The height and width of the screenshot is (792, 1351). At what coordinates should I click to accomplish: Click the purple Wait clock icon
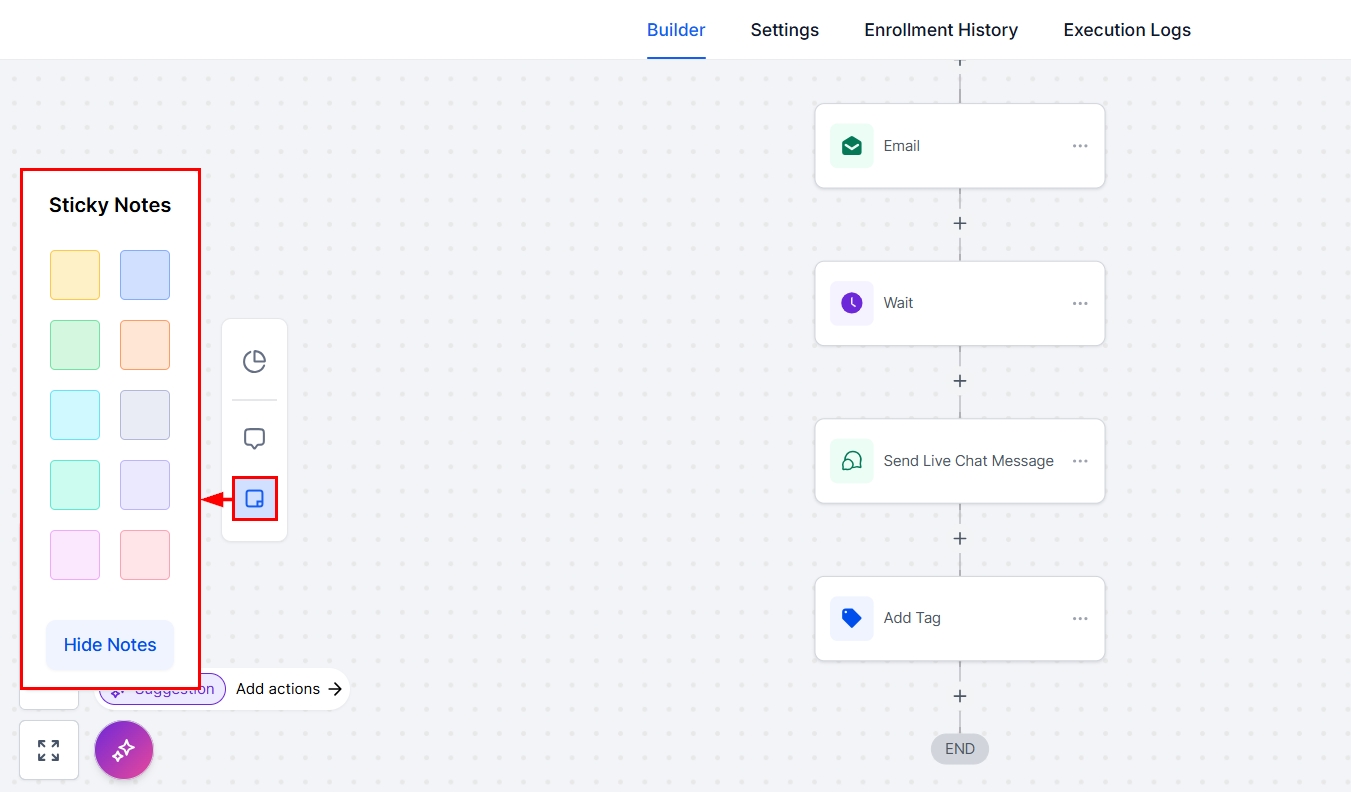pos(852,303)
